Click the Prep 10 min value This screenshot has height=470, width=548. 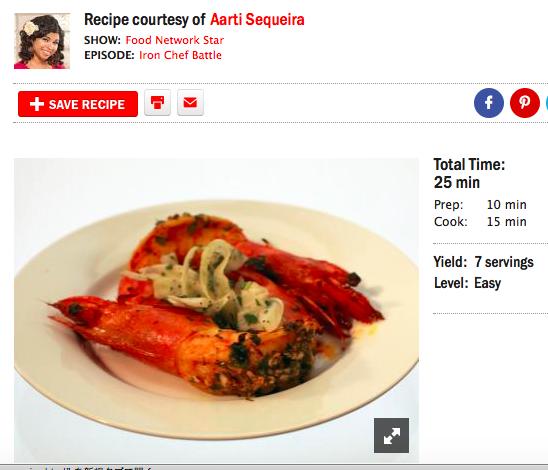(506, 205)
